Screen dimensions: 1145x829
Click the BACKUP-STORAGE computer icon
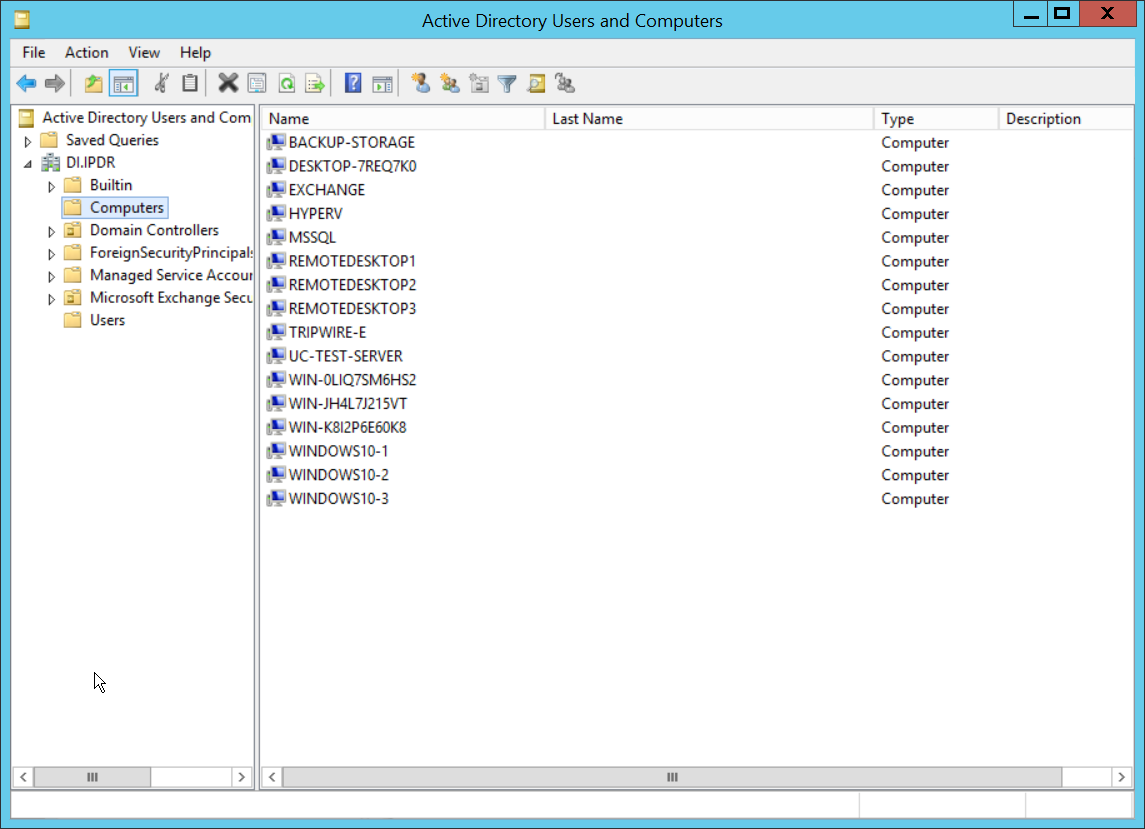pyautogui.click(x=276, y=142)
